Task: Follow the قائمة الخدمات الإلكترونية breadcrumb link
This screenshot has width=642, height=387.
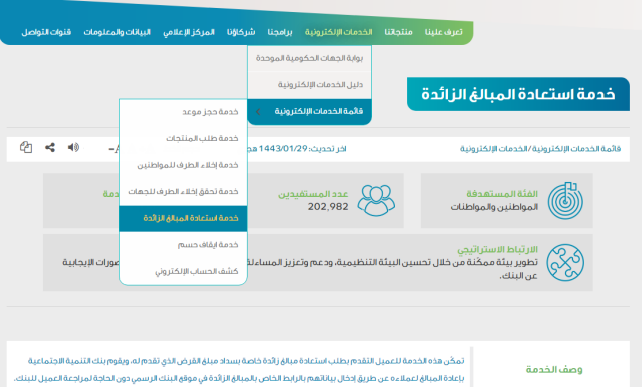Action: pyautogui.click(x=576, y=149)
